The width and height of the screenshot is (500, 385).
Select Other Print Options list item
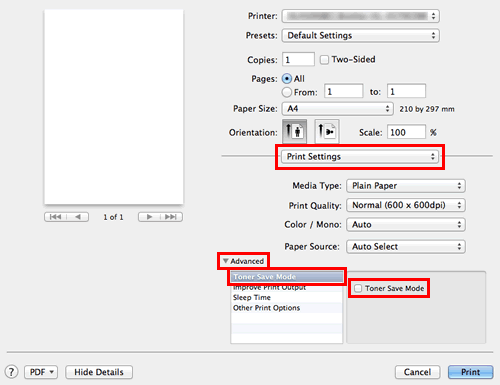(287, 308)
